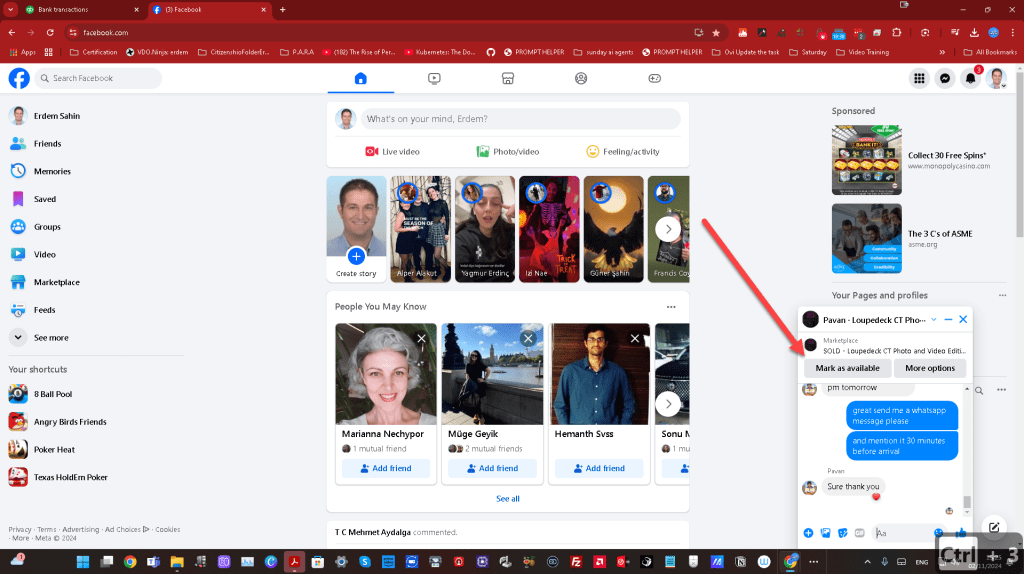Dismiss Müge Geyik suggestion

point(528,338)
